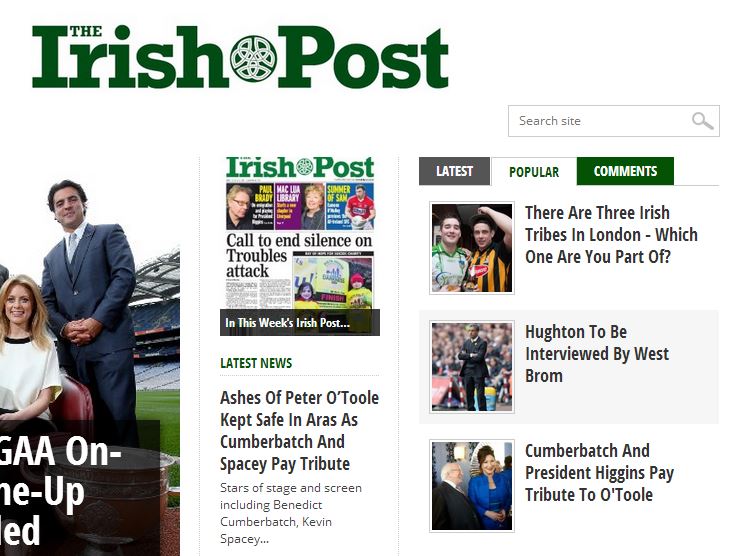Click the two hurling players thumbnail
The image size is (731, 556).
472,248
